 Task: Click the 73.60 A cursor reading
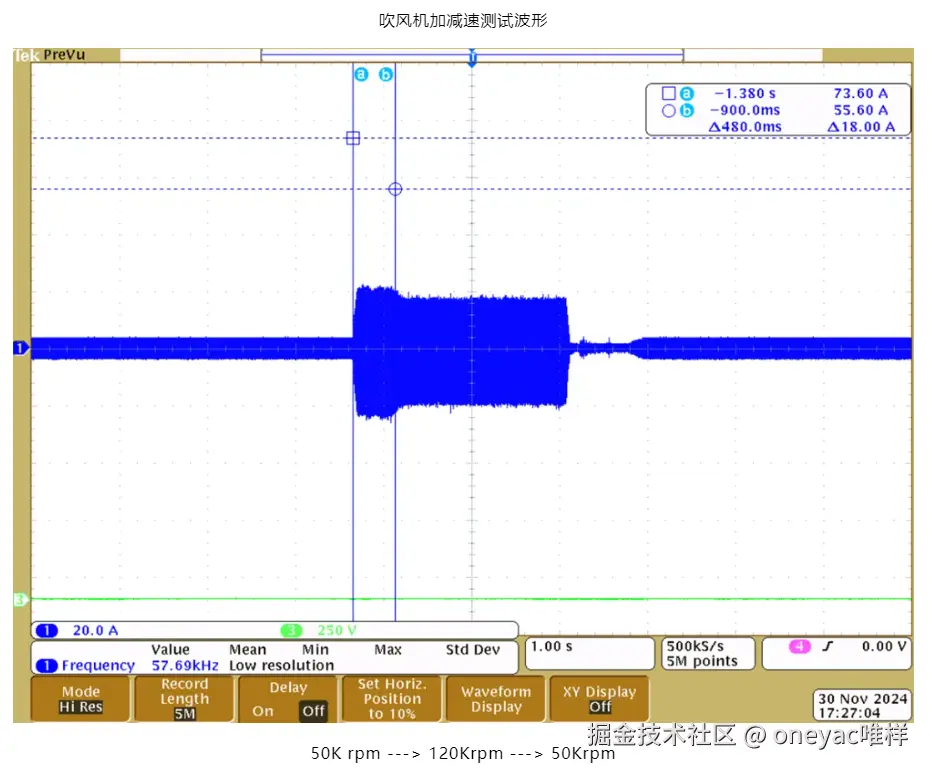point(861,94)
